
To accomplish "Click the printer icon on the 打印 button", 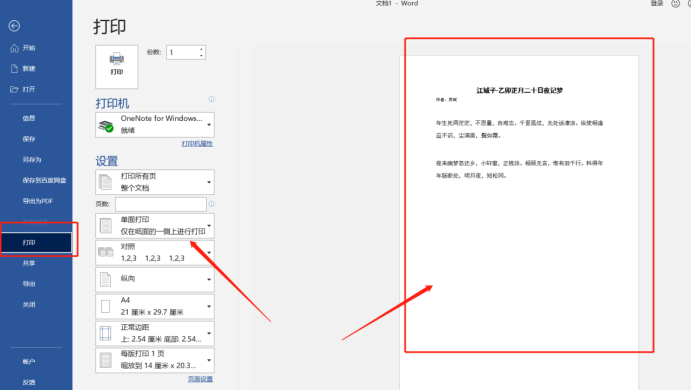I will pyautogui.click(x=117, y=59).
